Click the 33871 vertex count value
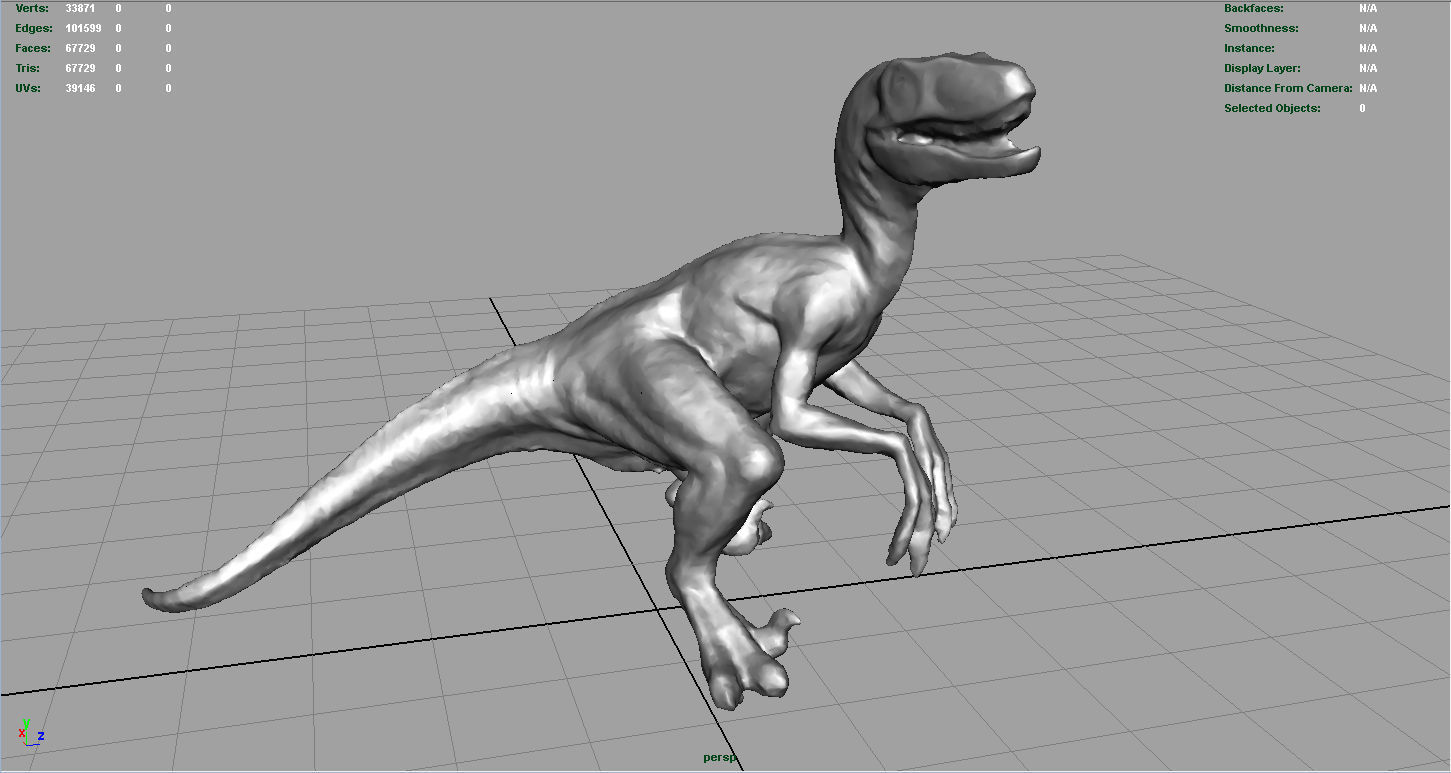This screenshot has width=1451, height=773. [x=80, y=8]
